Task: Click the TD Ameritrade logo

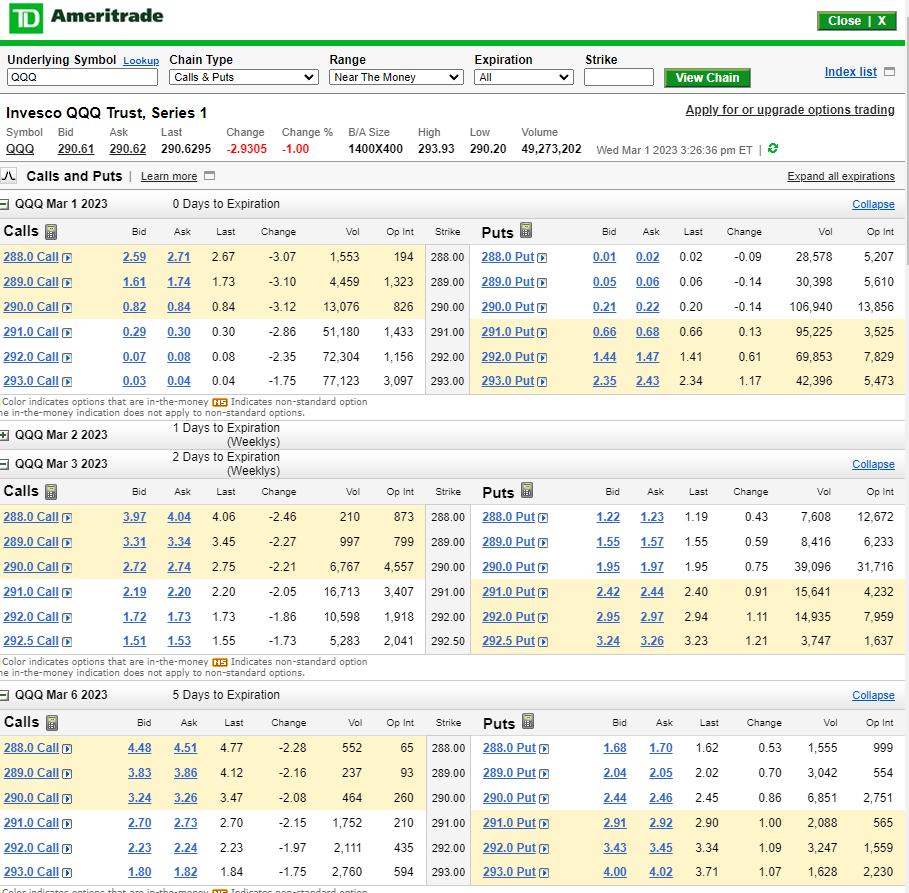Action: [x=86, y=18]
